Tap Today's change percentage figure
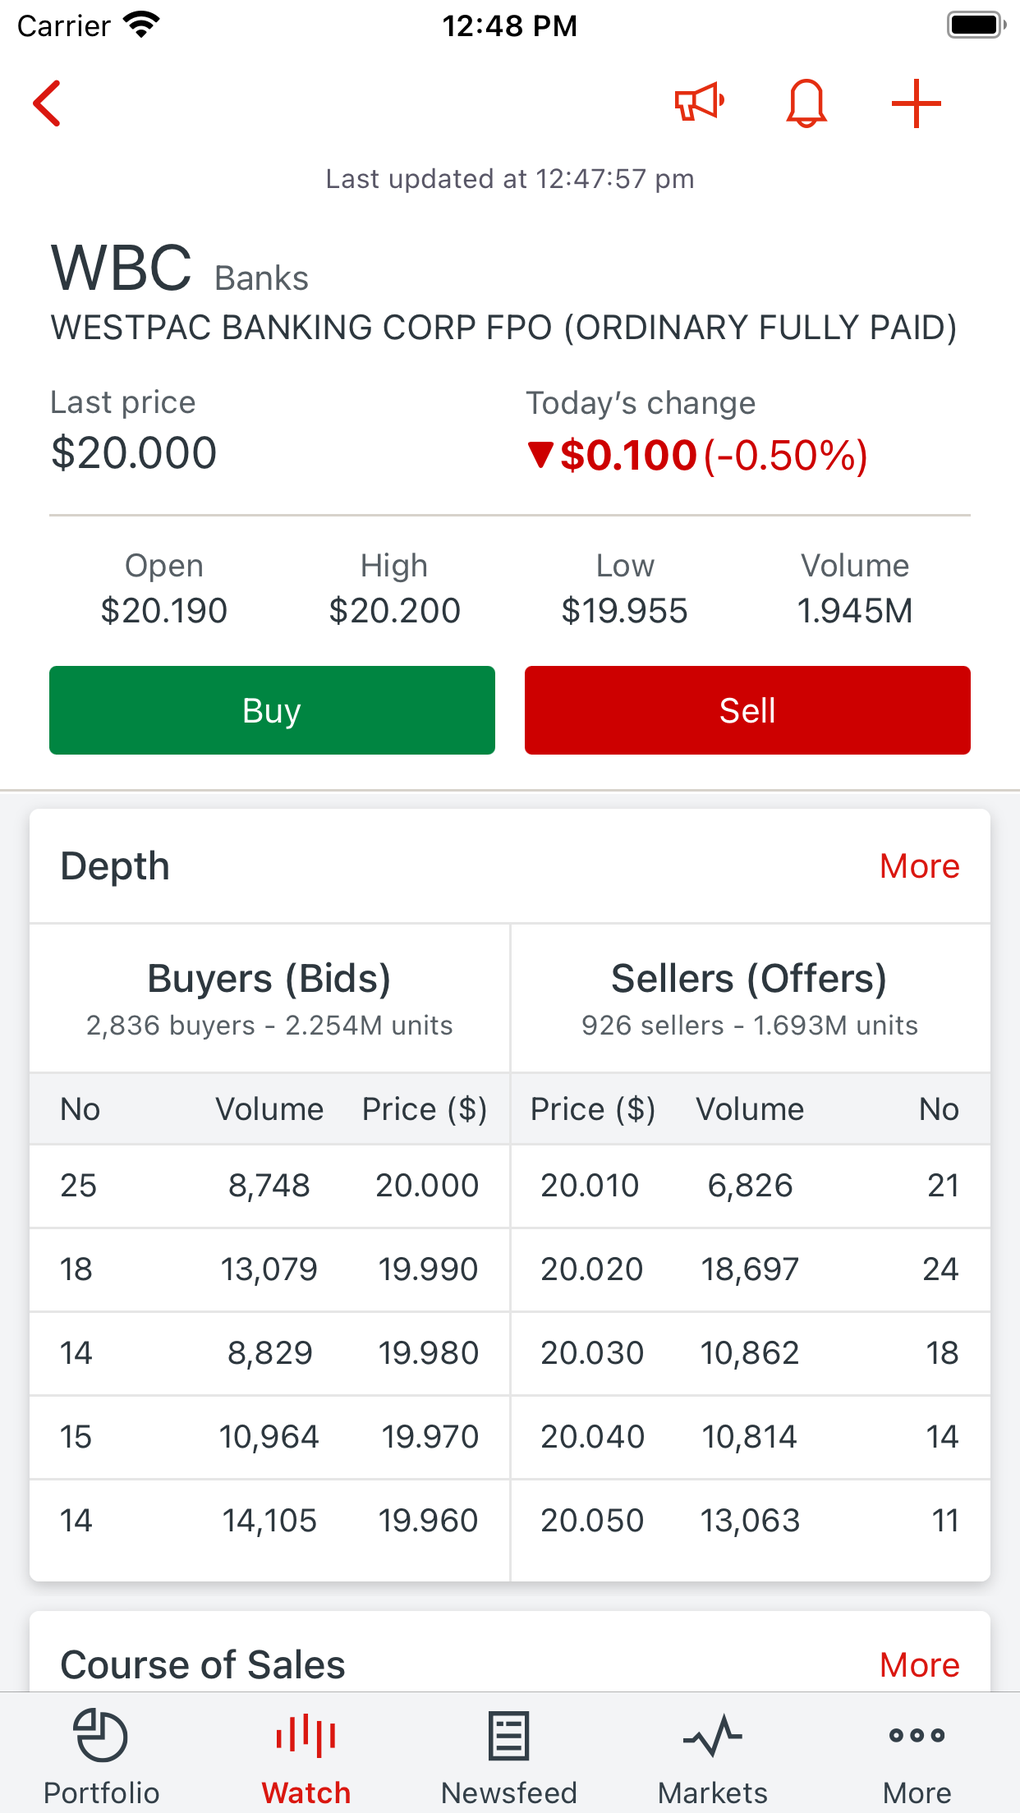 (x=786, y=456)
